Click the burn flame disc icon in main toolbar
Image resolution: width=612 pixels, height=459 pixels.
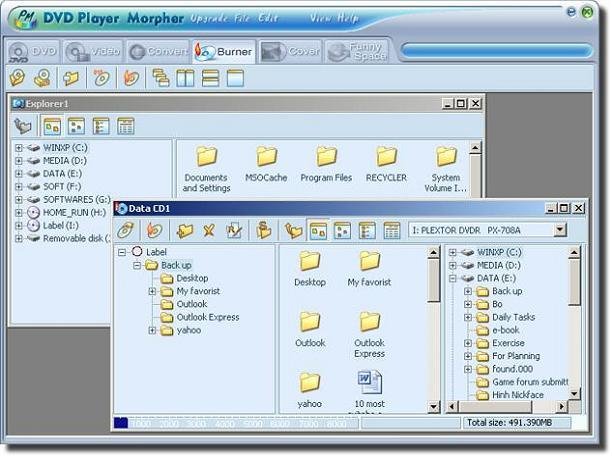[x=131, y=77]
